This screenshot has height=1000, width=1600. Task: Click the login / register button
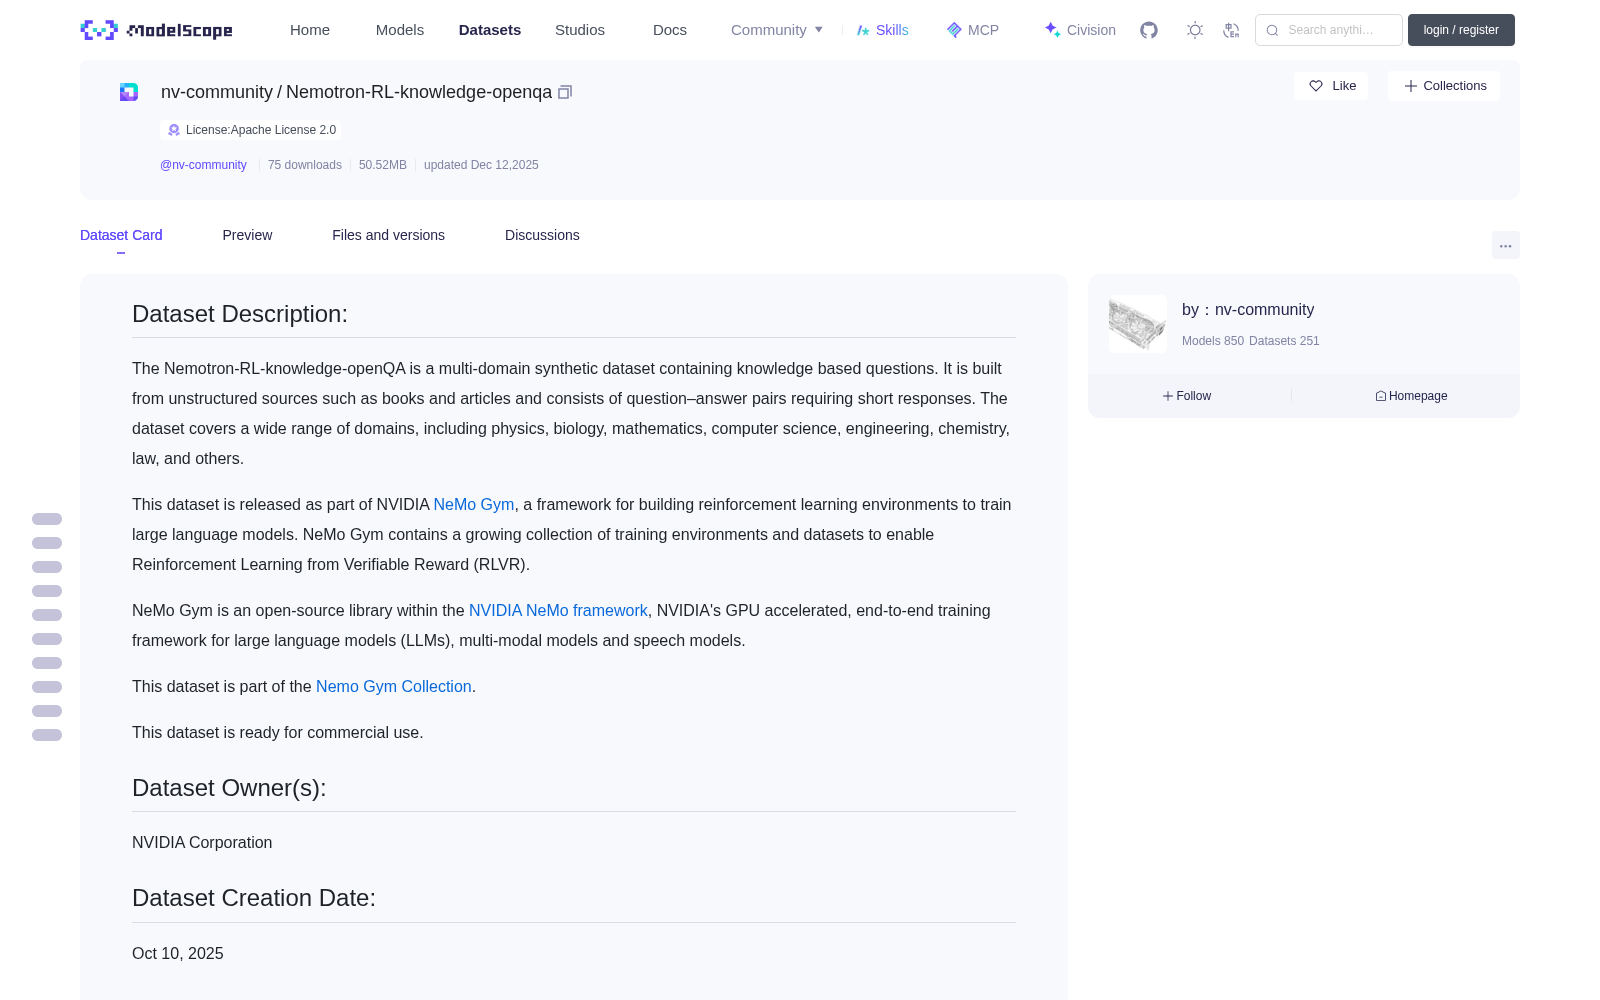pyautogui.click(x=1461, y=30)
